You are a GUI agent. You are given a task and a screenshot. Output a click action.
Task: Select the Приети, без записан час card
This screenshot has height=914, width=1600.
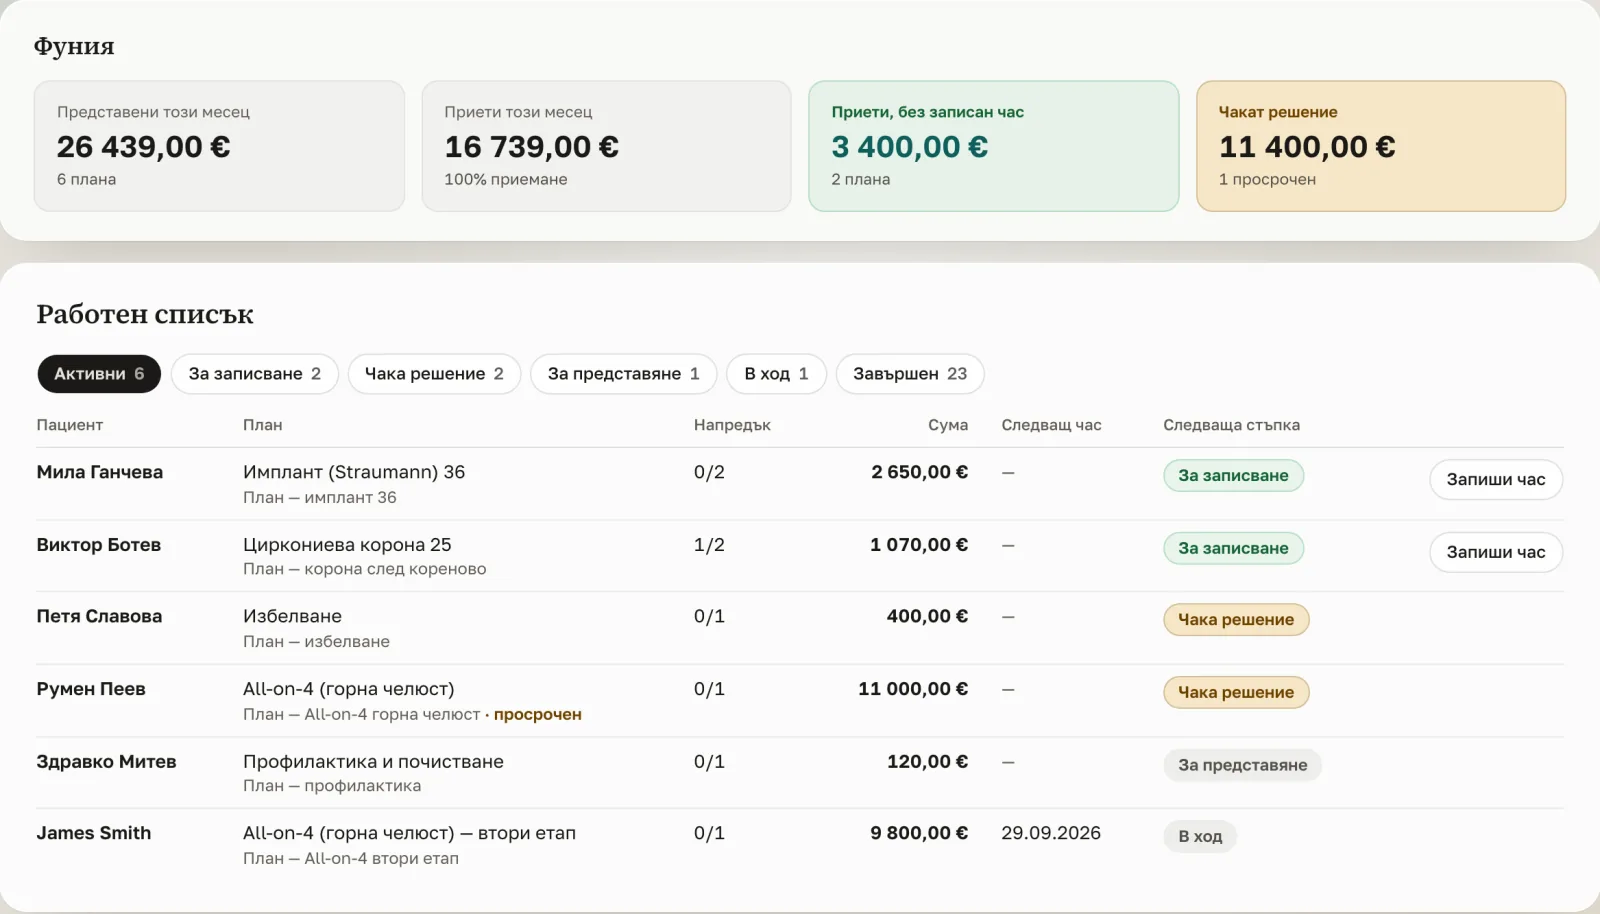994,146
